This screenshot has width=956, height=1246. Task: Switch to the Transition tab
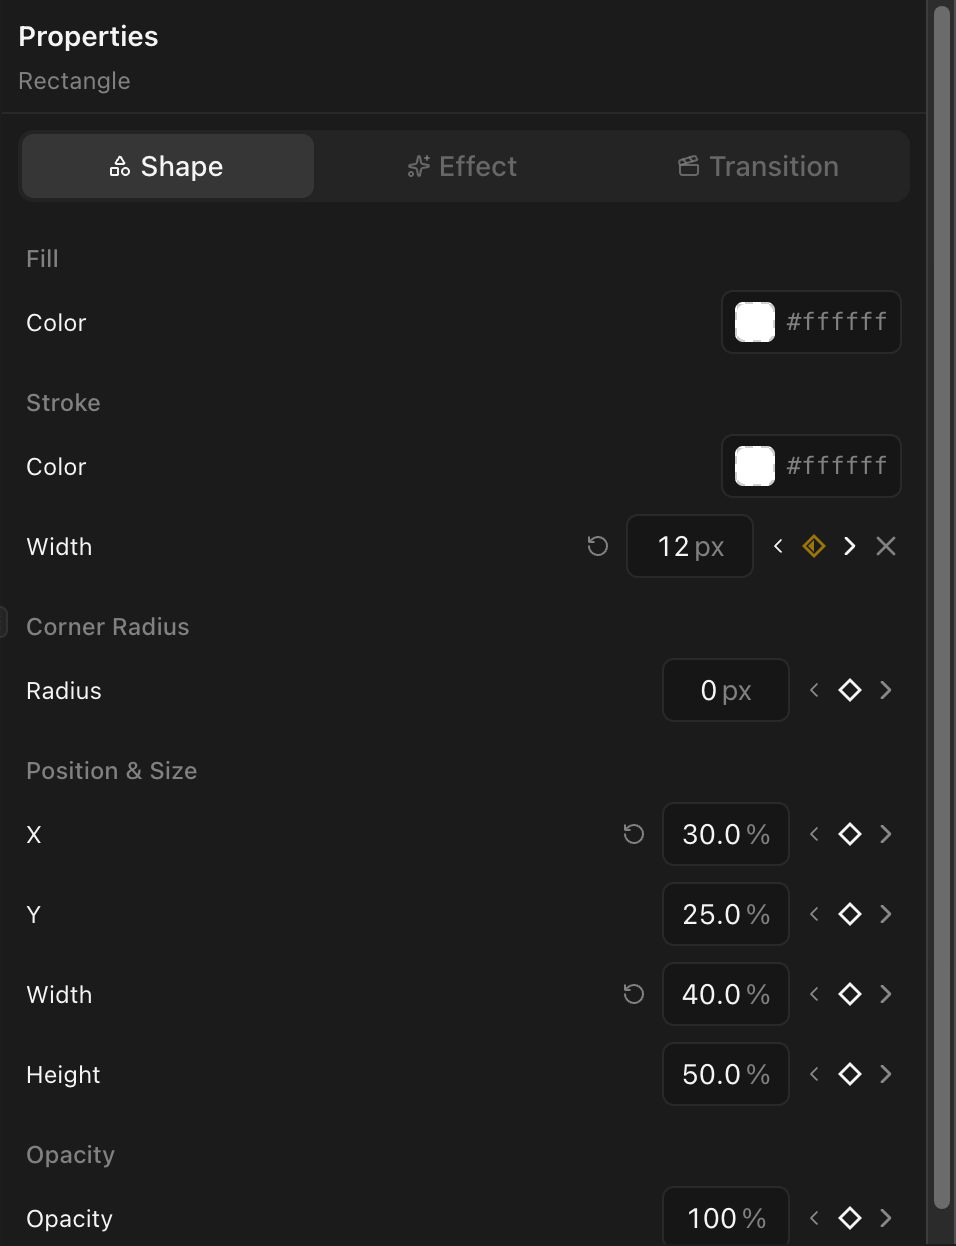757,166
